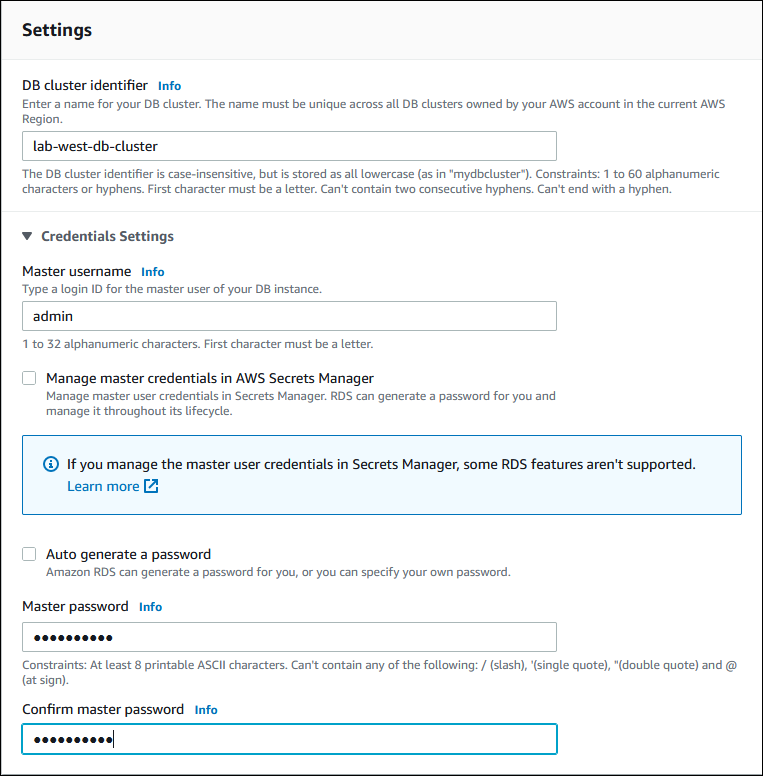Image resolution: width=763 pixels, height=776 pixels.
Task: Collapse the Credentials Settings triangle
Action: 27,237
